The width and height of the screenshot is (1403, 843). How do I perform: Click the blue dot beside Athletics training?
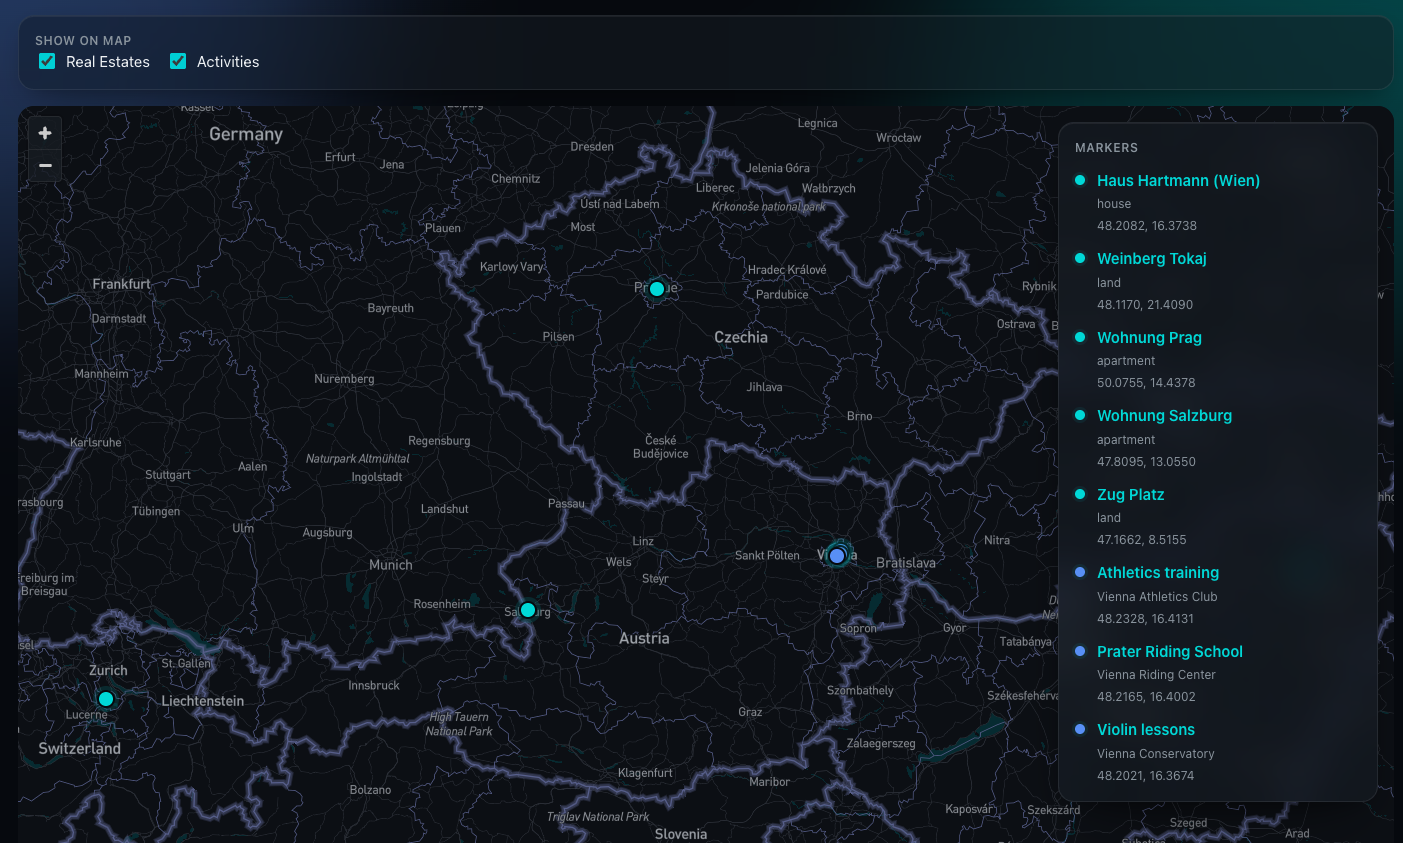click(1080, 572)
